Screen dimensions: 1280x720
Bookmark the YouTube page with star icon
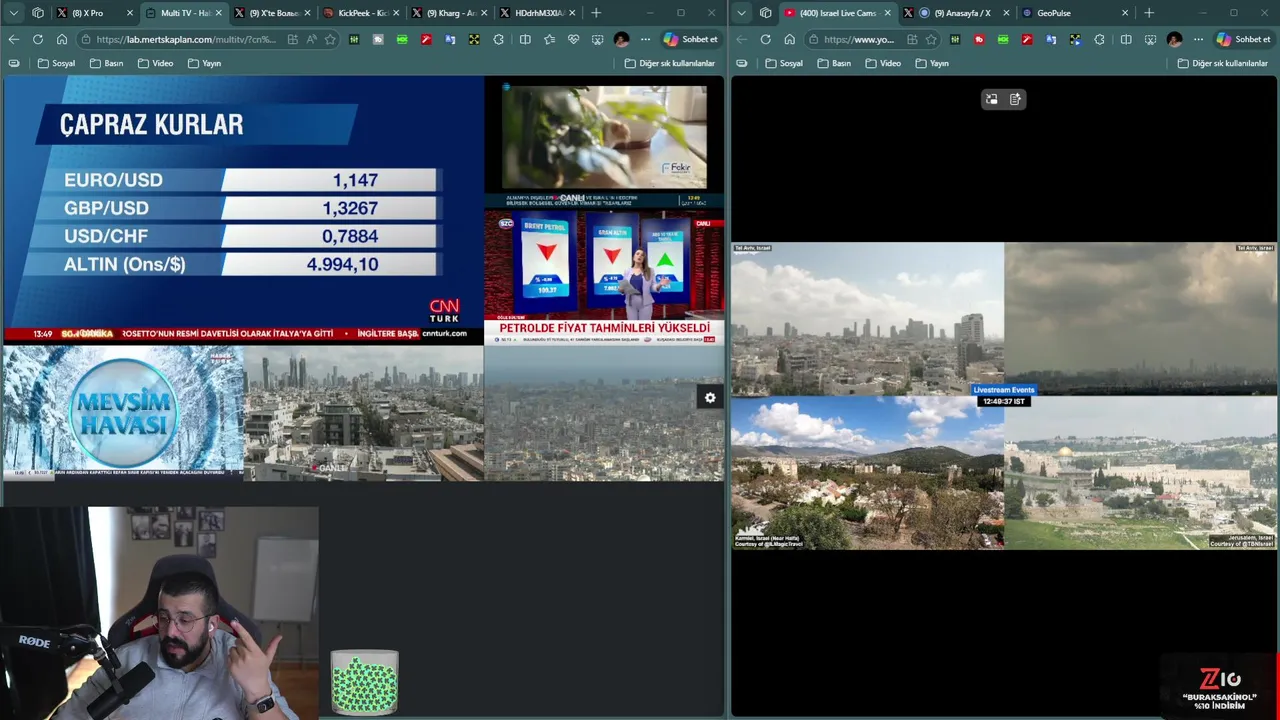pyautogui.click(x=931, y=39)
